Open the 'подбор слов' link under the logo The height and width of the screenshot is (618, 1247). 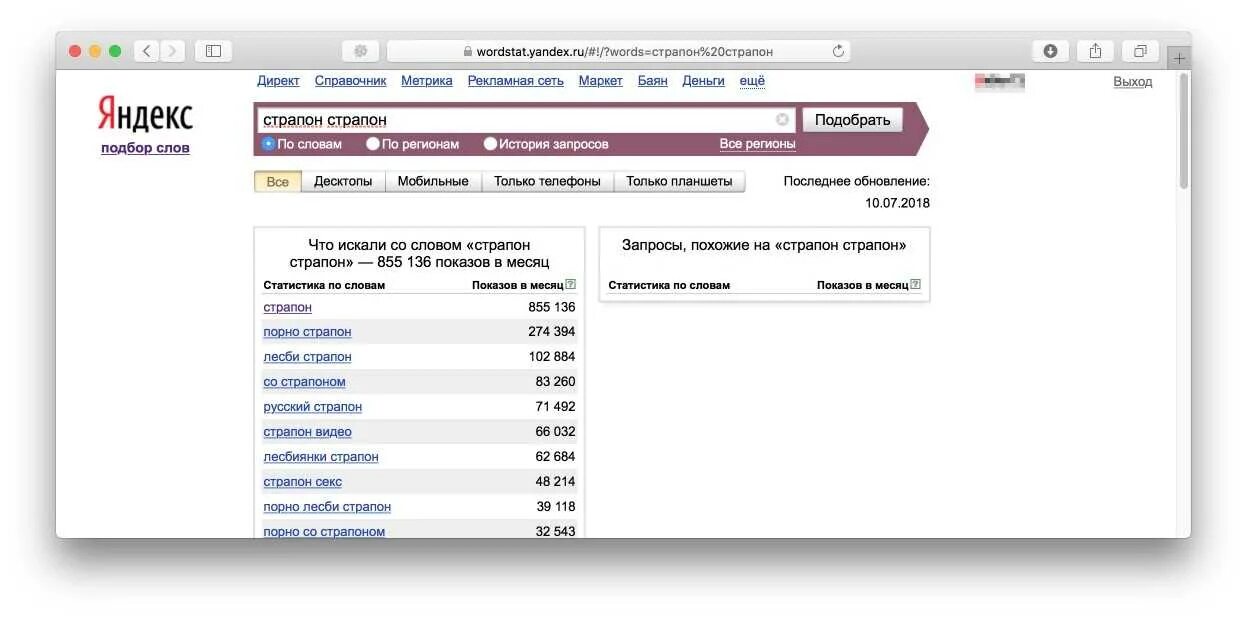(145, 148)
